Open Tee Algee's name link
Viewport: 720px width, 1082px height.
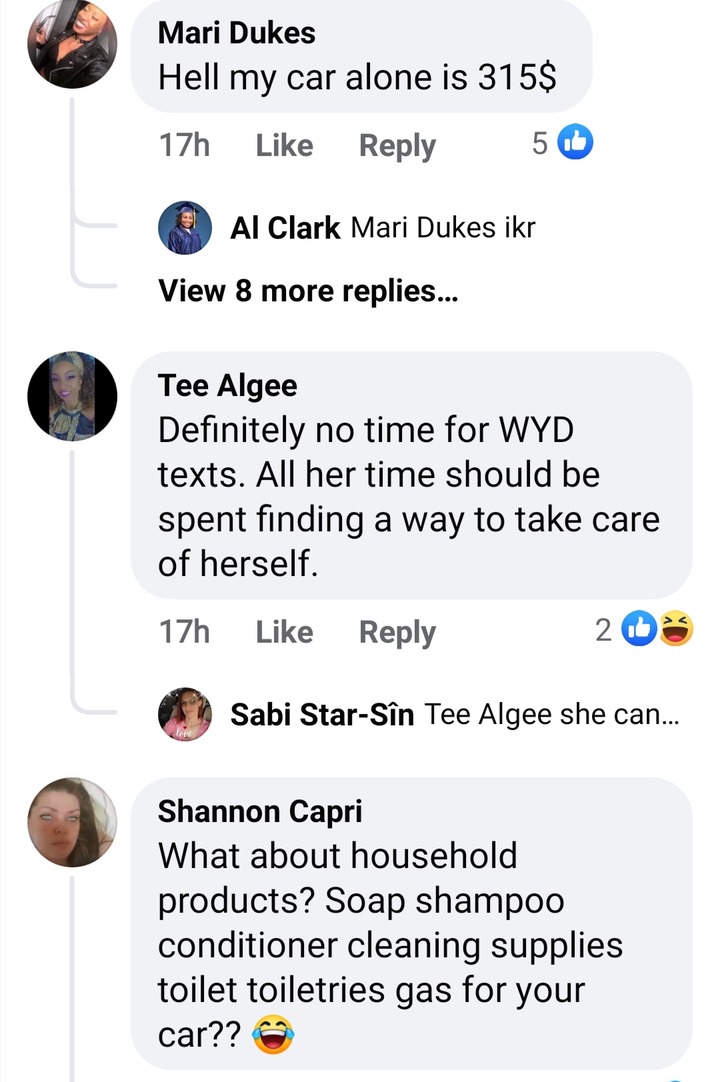[x=228, y=386]
